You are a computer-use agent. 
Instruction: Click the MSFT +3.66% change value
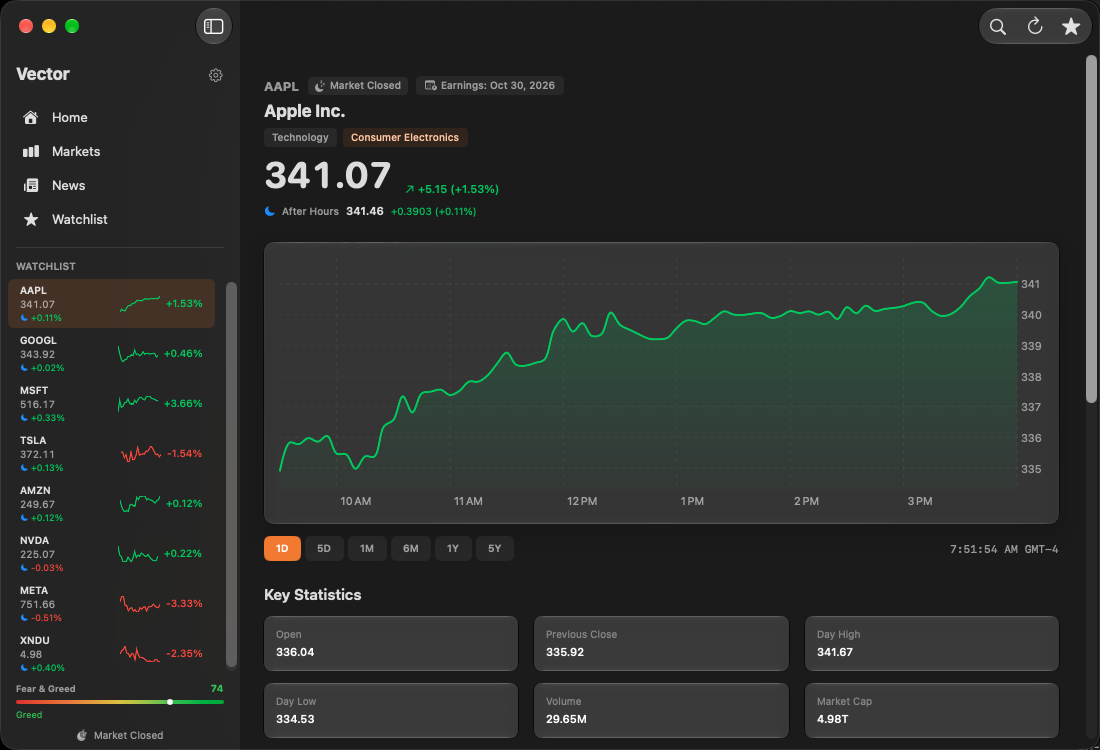[183, 403]
